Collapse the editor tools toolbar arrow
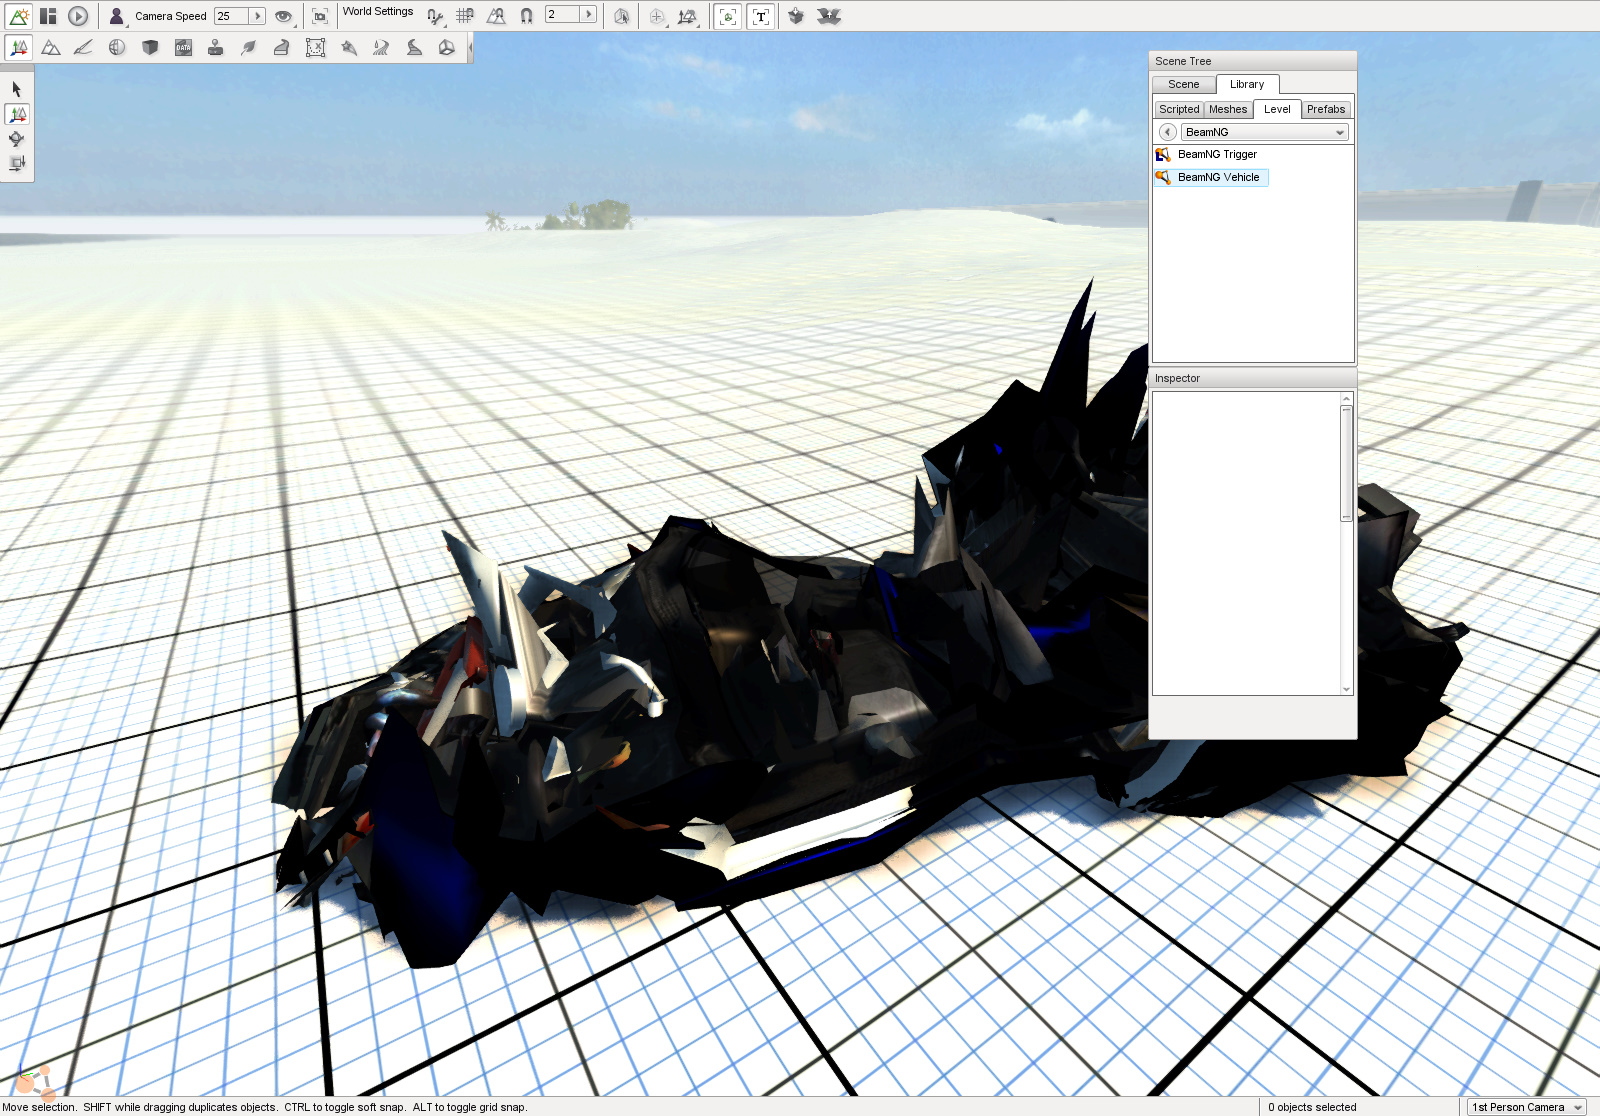This screenshot has width=1600, height=1116. 470,47
